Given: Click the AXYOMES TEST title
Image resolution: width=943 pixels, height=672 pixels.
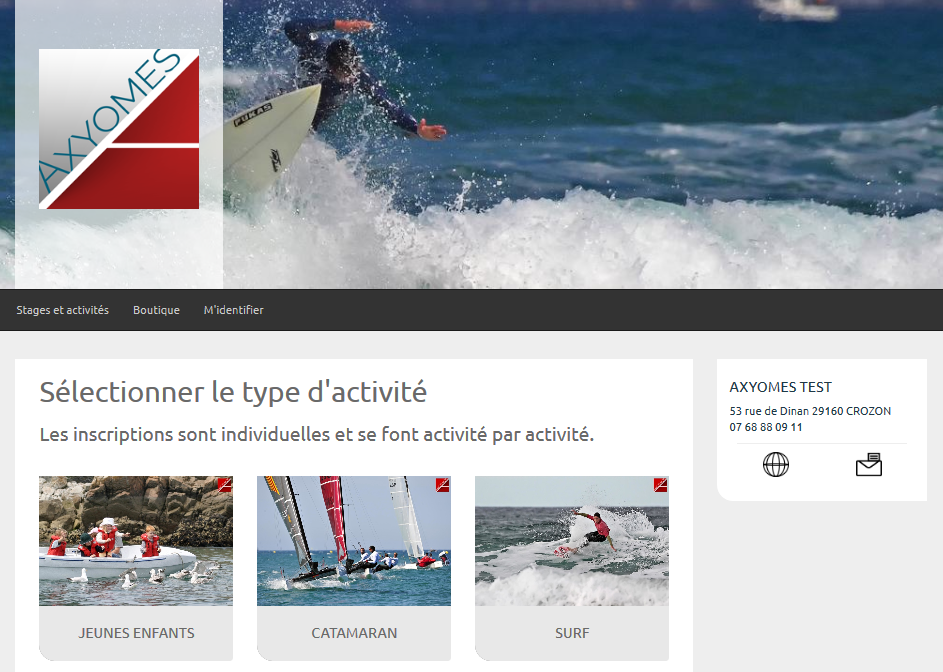Looking at the screenshot, I should point(781,387).
